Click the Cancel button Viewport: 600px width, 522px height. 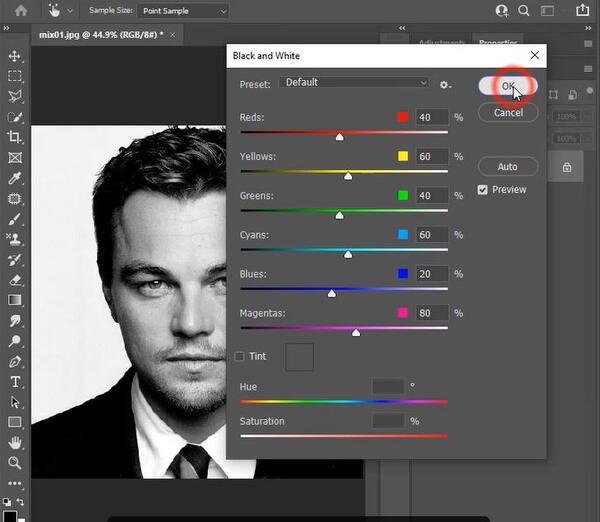click(x=508, y=113)
